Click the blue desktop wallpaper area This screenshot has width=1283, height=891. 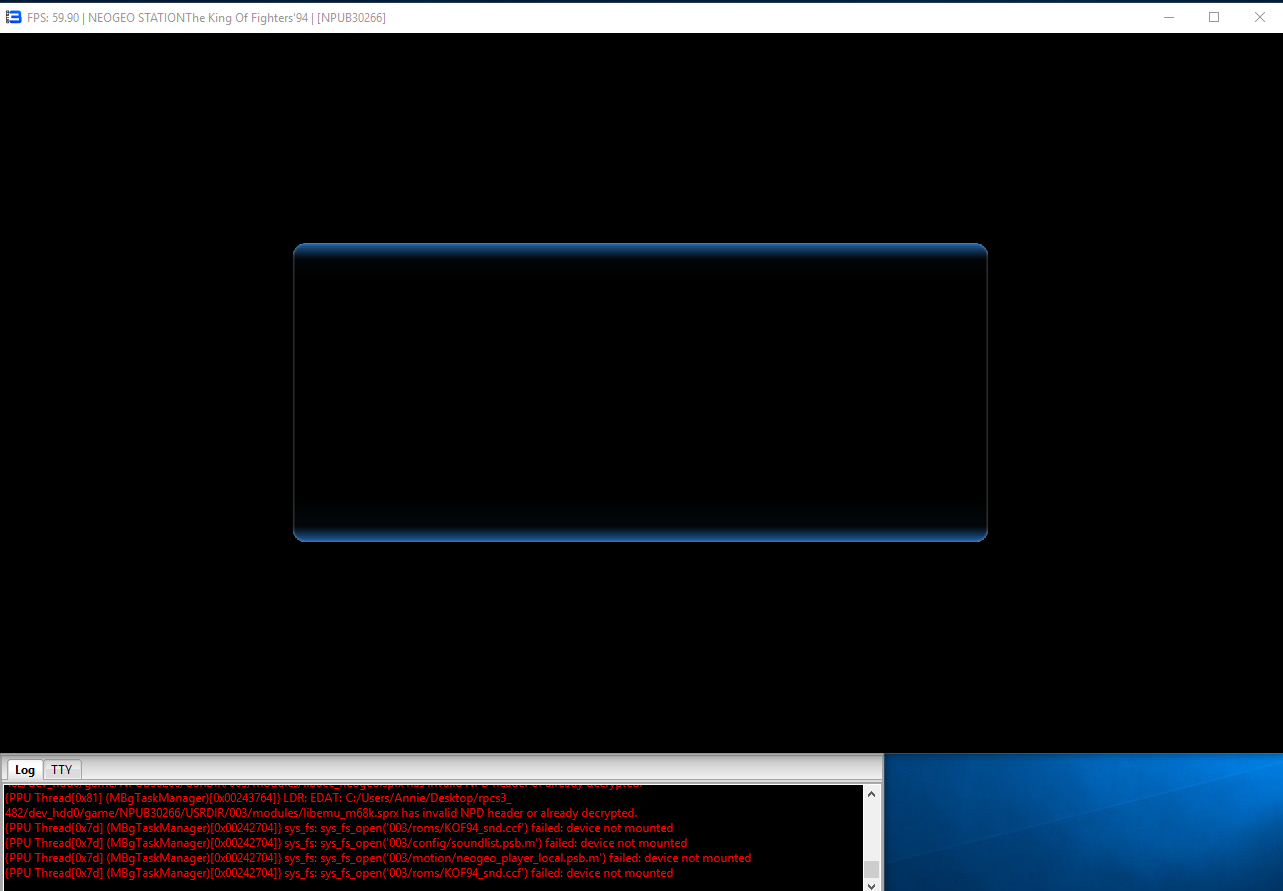coord(1082,822)
